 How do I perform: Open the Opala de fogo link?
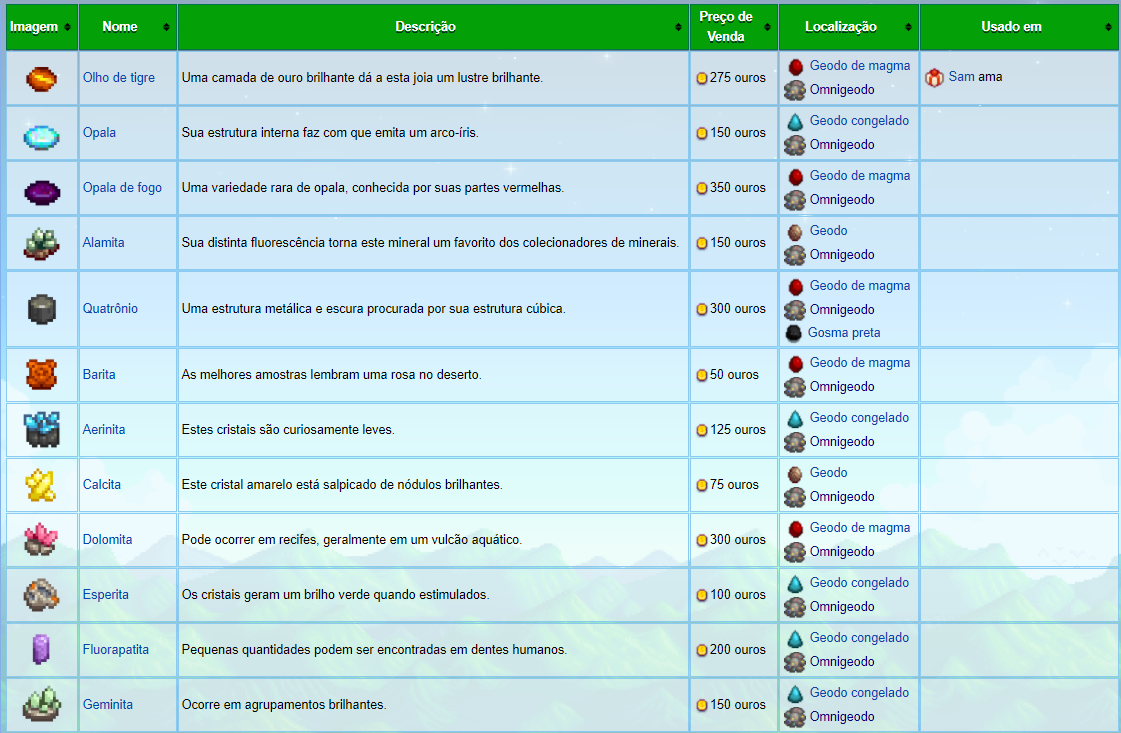coord(122,187)
